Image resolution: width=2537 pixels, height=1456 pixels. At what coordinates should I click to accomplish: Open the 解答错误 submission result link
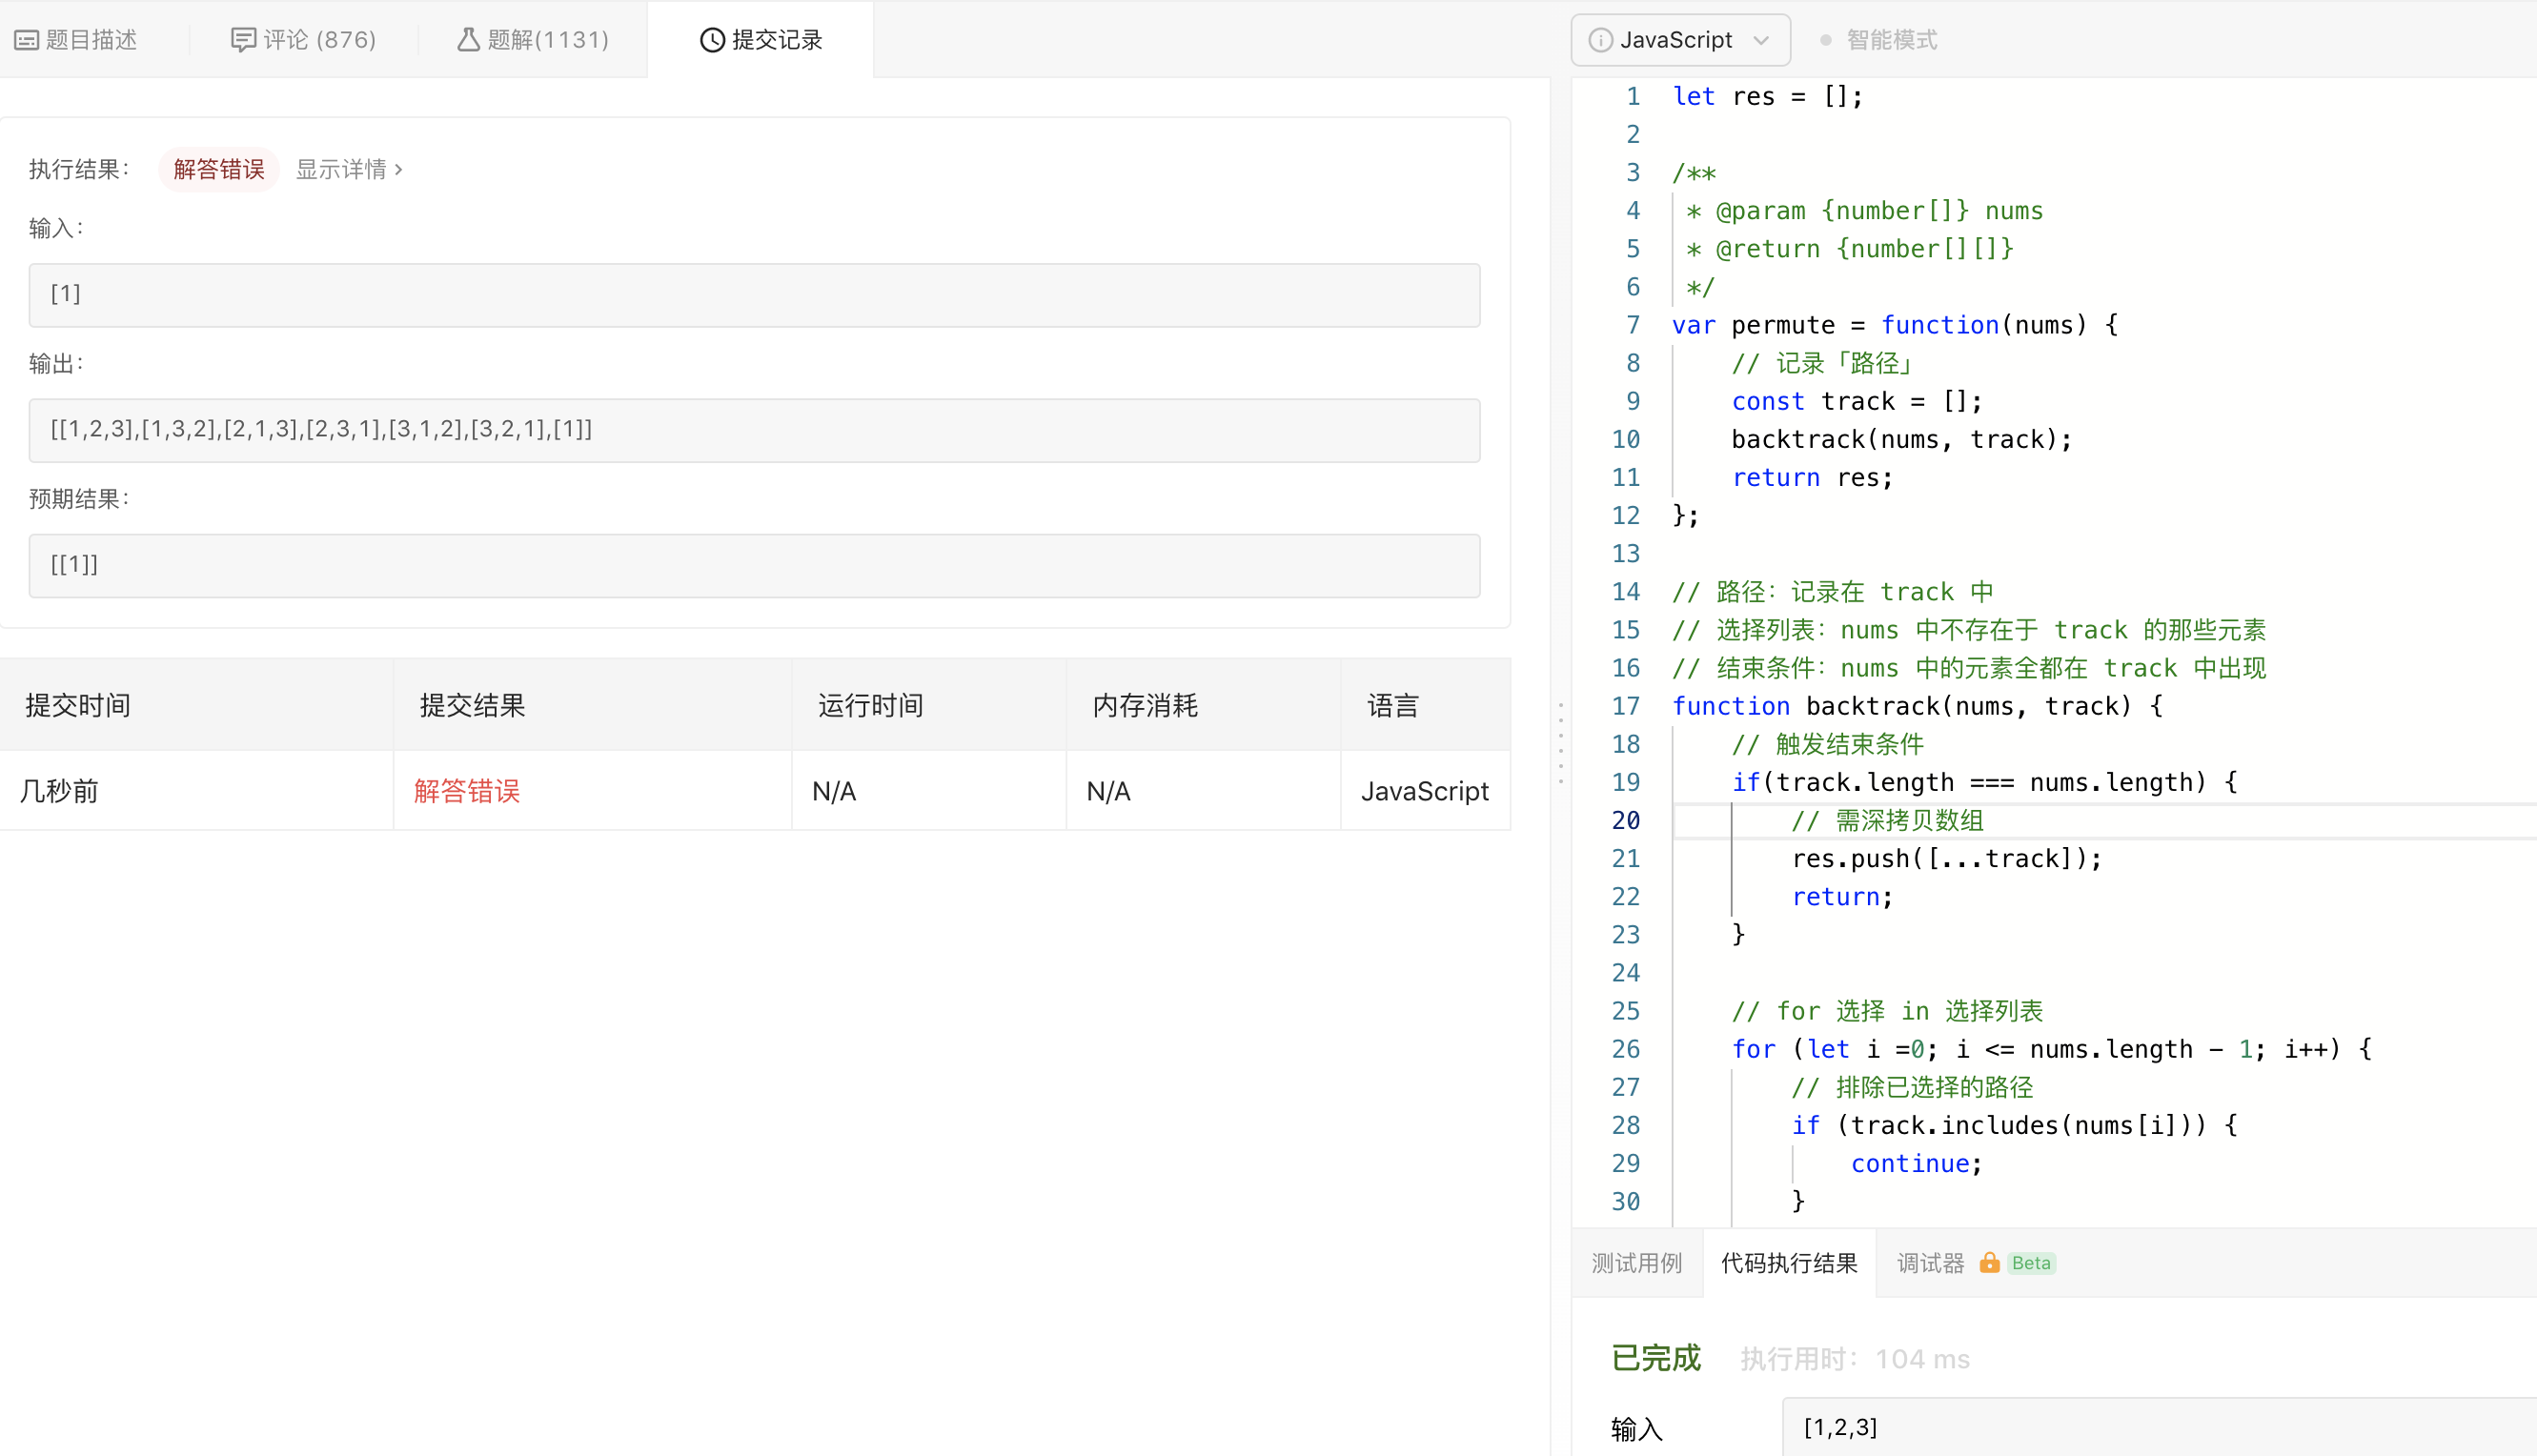pos(467,791)
